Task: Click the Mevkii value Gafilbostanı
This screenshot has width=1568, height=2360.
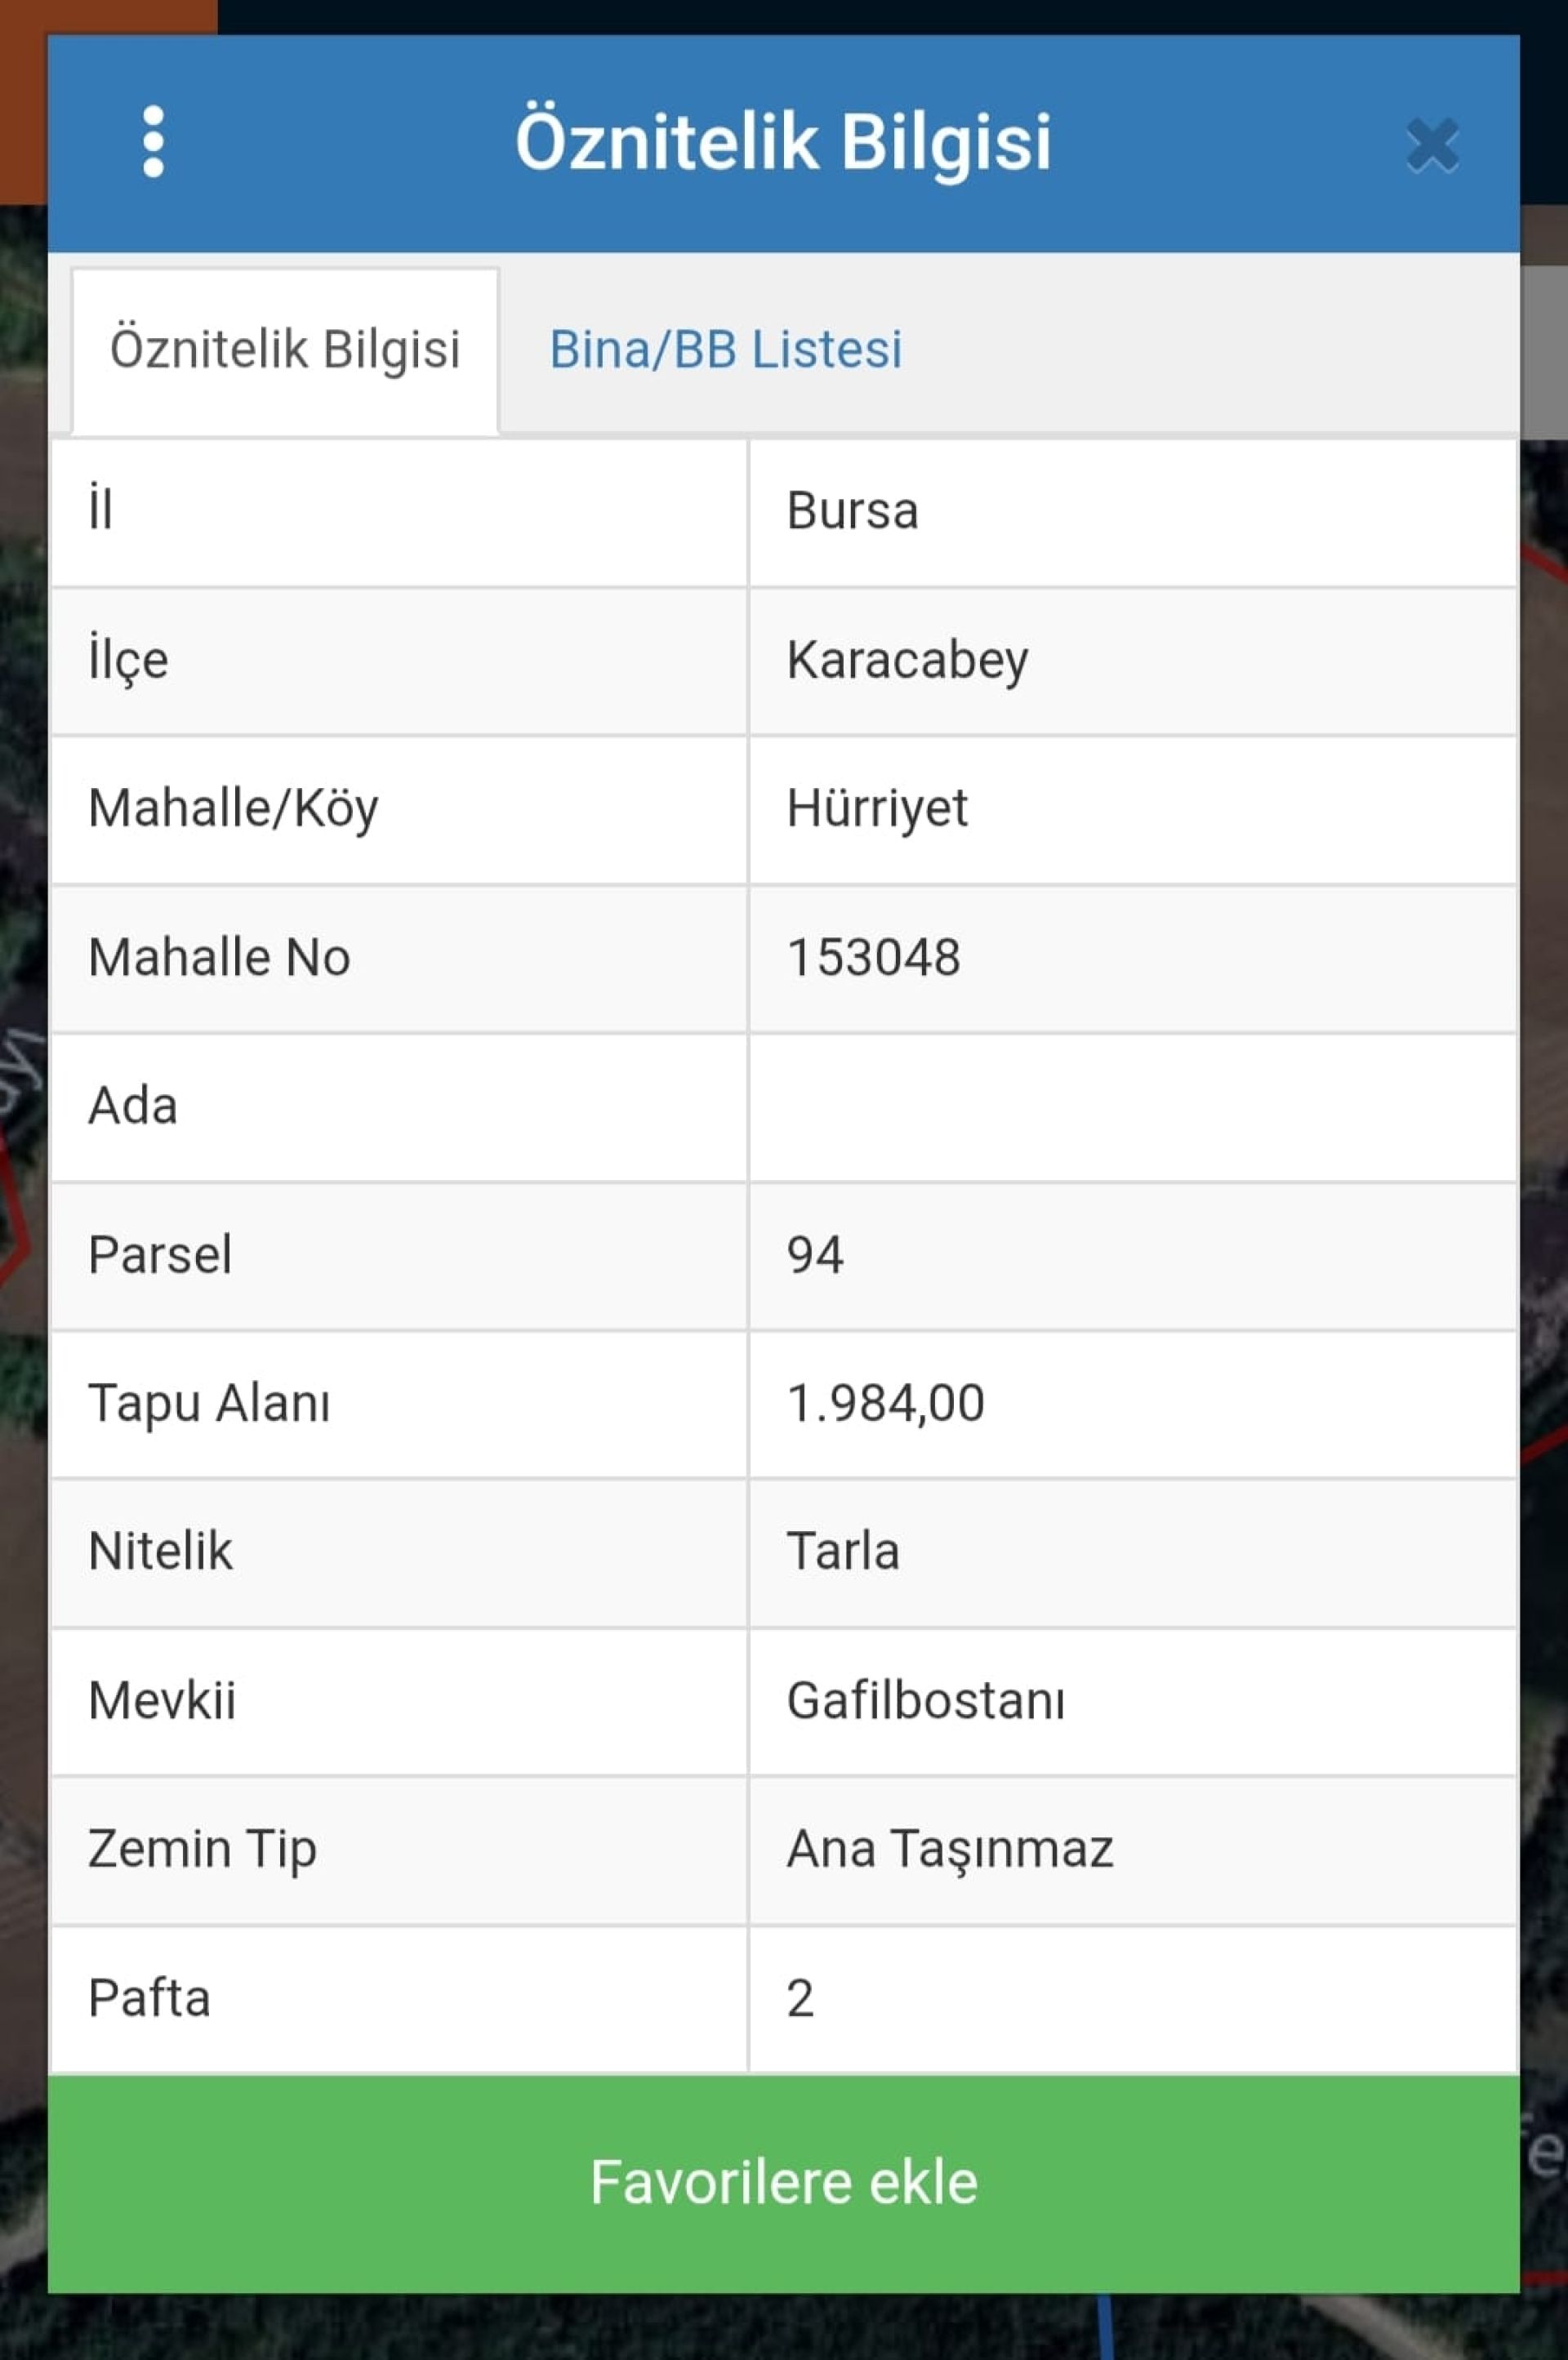Action: coord(926,1700)
